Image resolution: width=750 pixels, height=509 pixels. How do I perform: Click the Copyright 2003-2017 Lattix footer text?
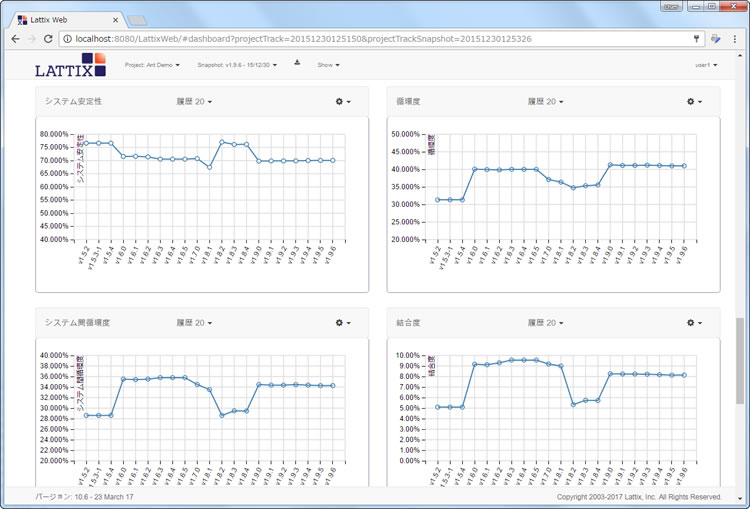[639, 497]
